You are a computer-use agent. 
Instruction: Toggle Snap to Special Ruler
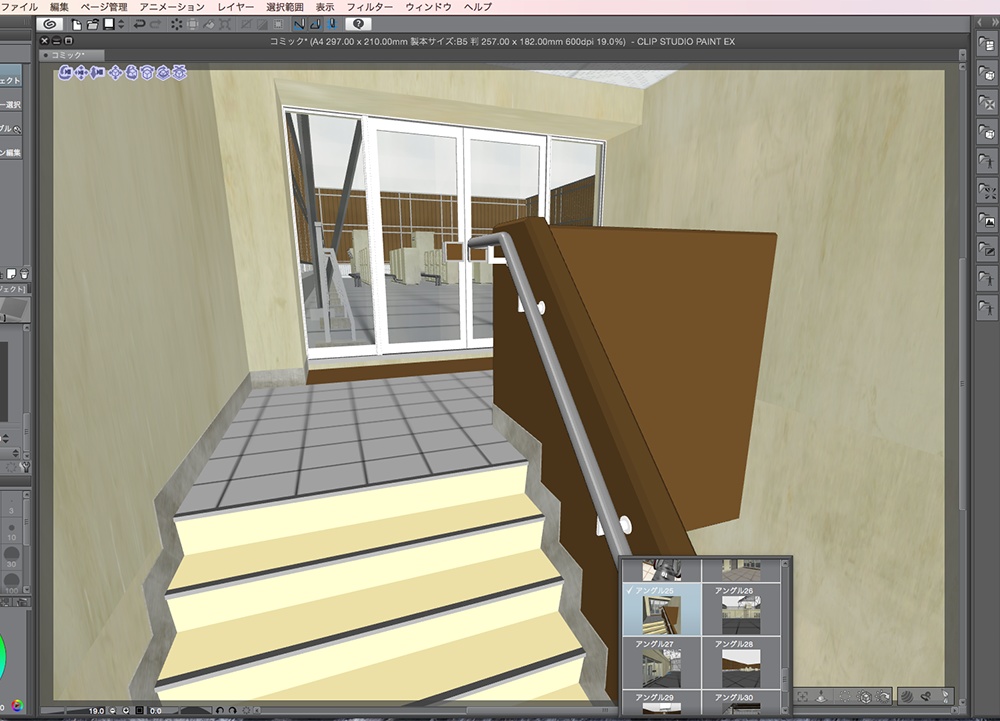pyautogui.click(x=315, y=24)
